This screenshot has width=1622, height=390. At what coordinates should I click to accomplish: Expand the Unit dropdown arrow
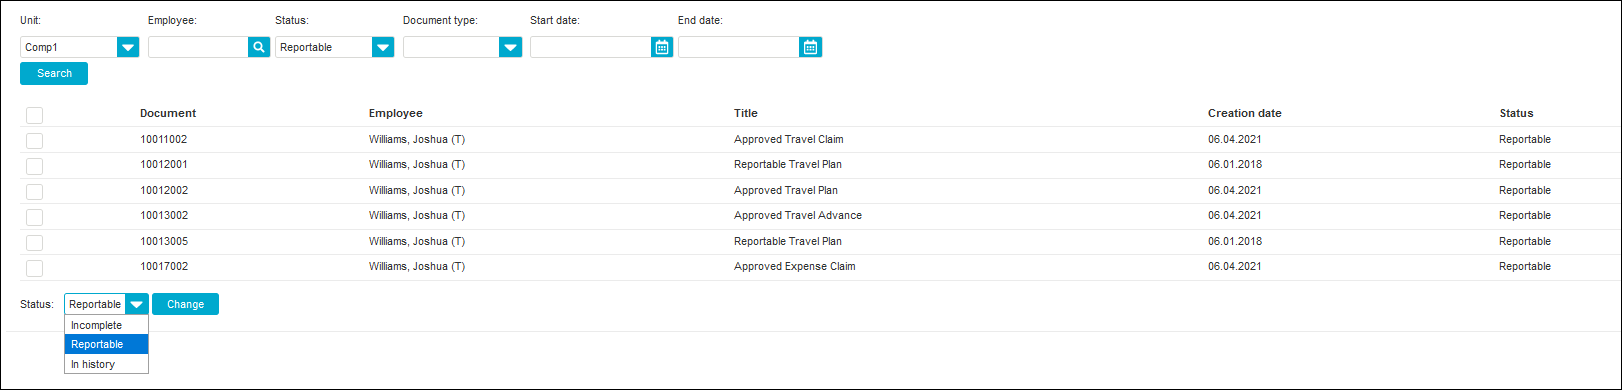pos(128,47)
